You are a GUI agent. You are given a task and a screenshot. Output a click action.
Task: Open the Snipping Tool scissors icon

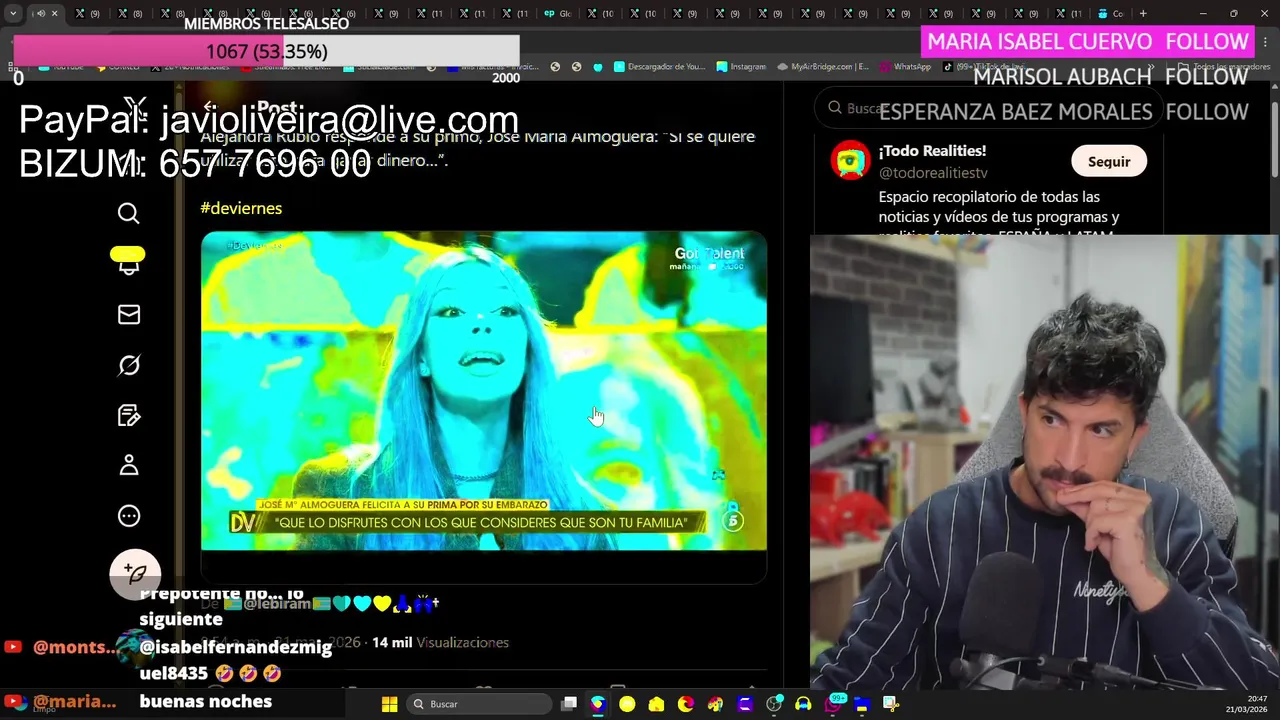890,704
